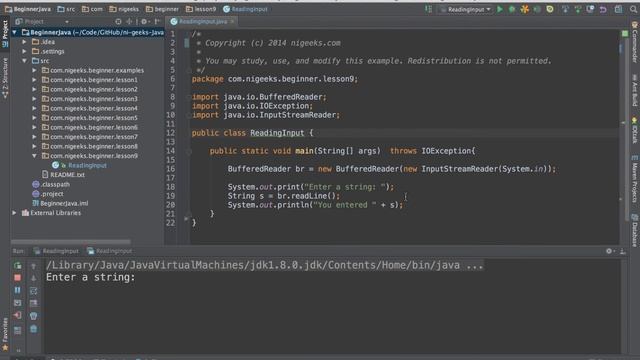Click lesson9 in the navigation breadcrumb
This screenshot has width=640, height=360.
point(201,9)
